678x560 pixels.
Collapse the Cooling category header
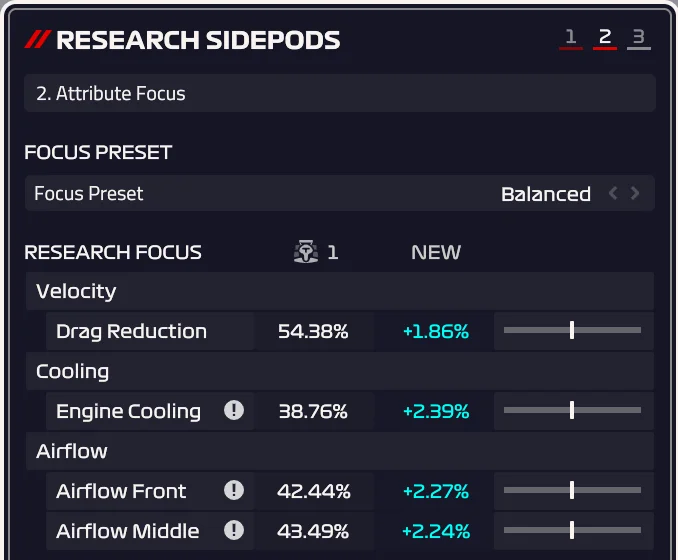click(x=340, y=371)
